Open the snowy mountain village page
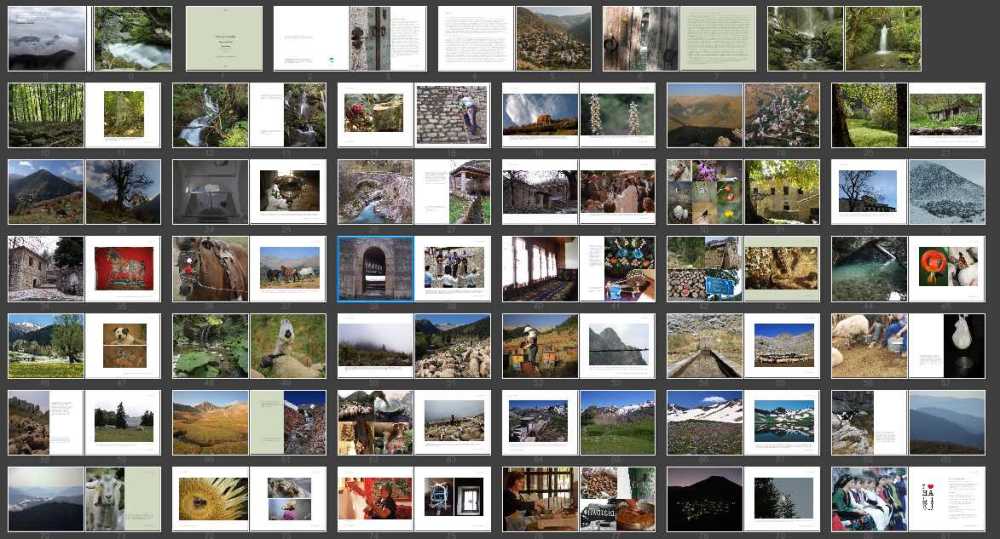Image resolution: width=1000 pixels, height=539 pixels. pos(946,191)
